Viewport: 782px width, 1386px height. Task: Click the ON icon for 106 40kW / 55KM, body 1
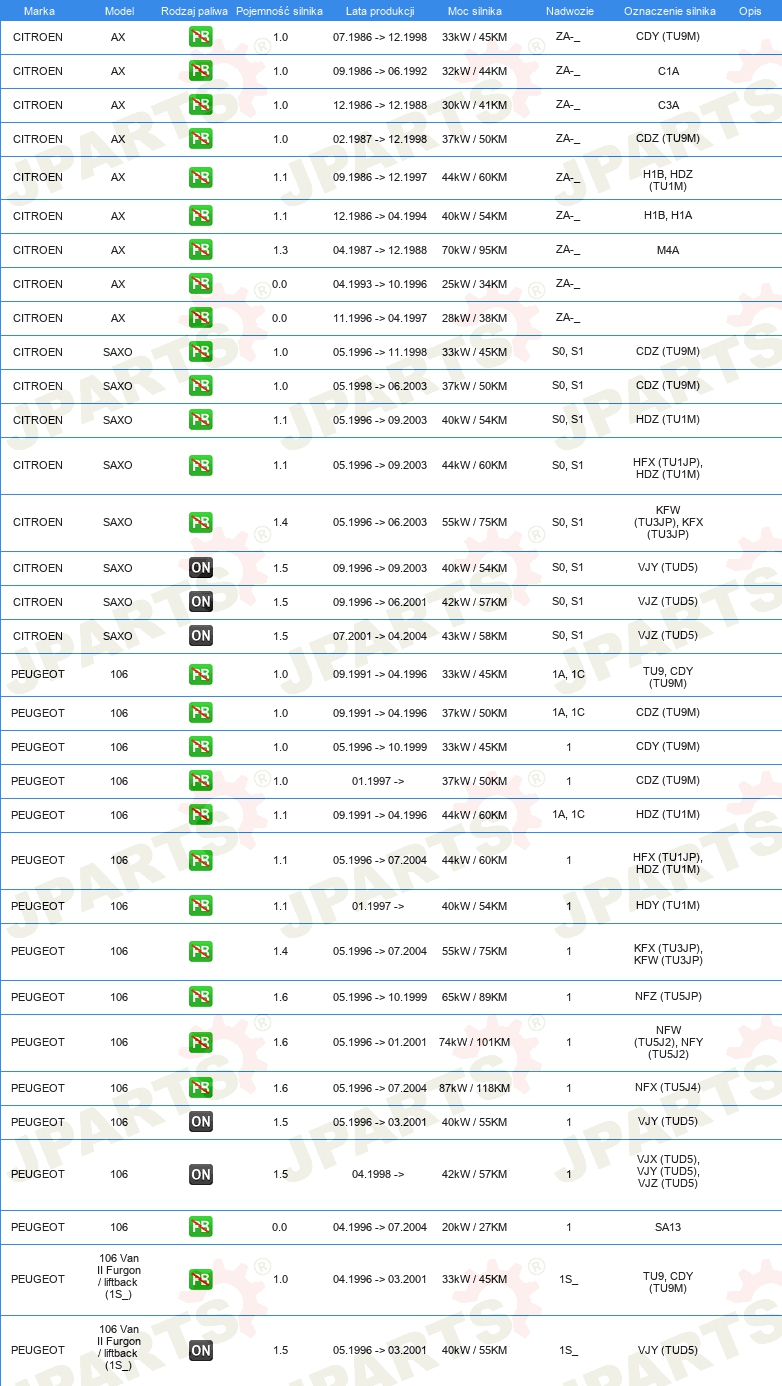[x=201, y=1122]
